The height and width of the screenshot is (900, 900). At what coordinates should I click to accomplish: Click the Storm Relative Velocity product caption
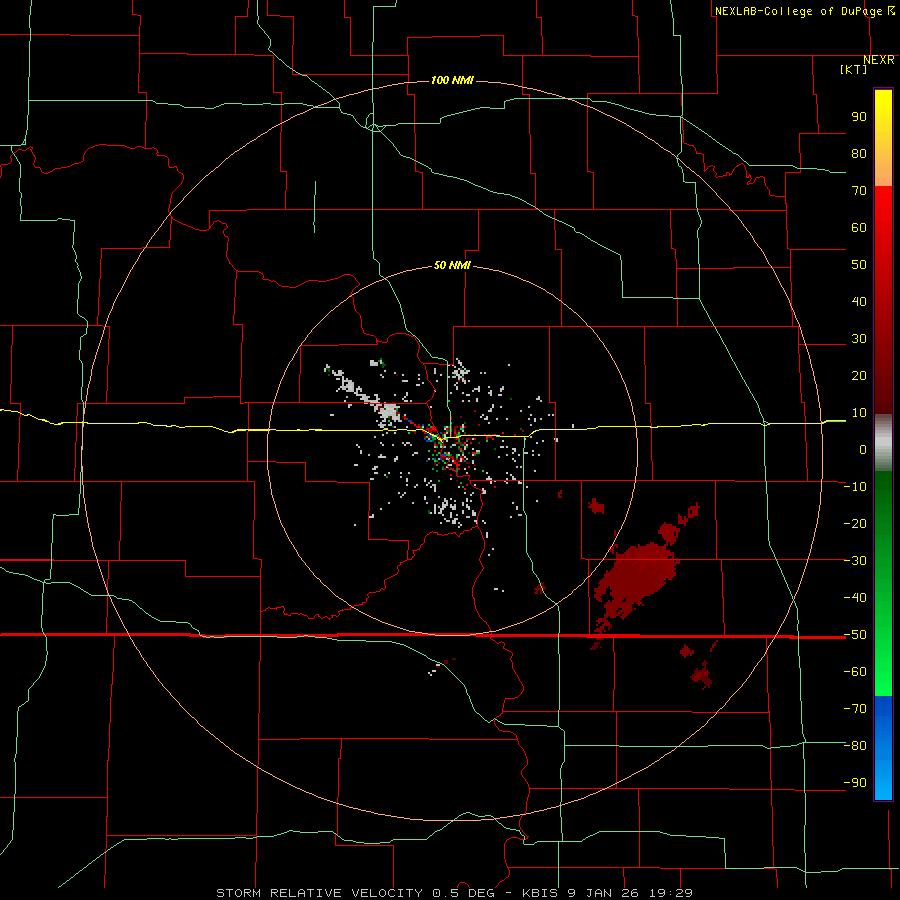point(455,893)
